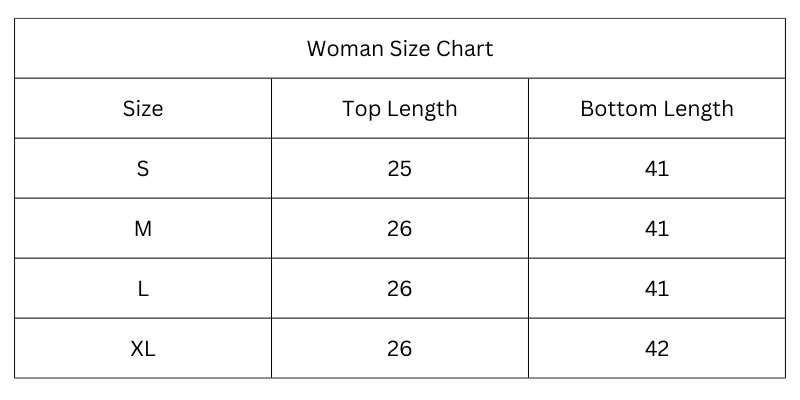Select the "L" size cell

[x=143, y=288]
